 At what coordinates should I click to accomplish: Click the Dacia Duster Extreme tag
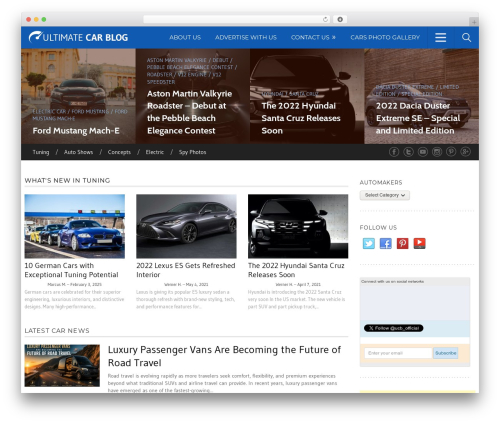(x=405, y=87)
